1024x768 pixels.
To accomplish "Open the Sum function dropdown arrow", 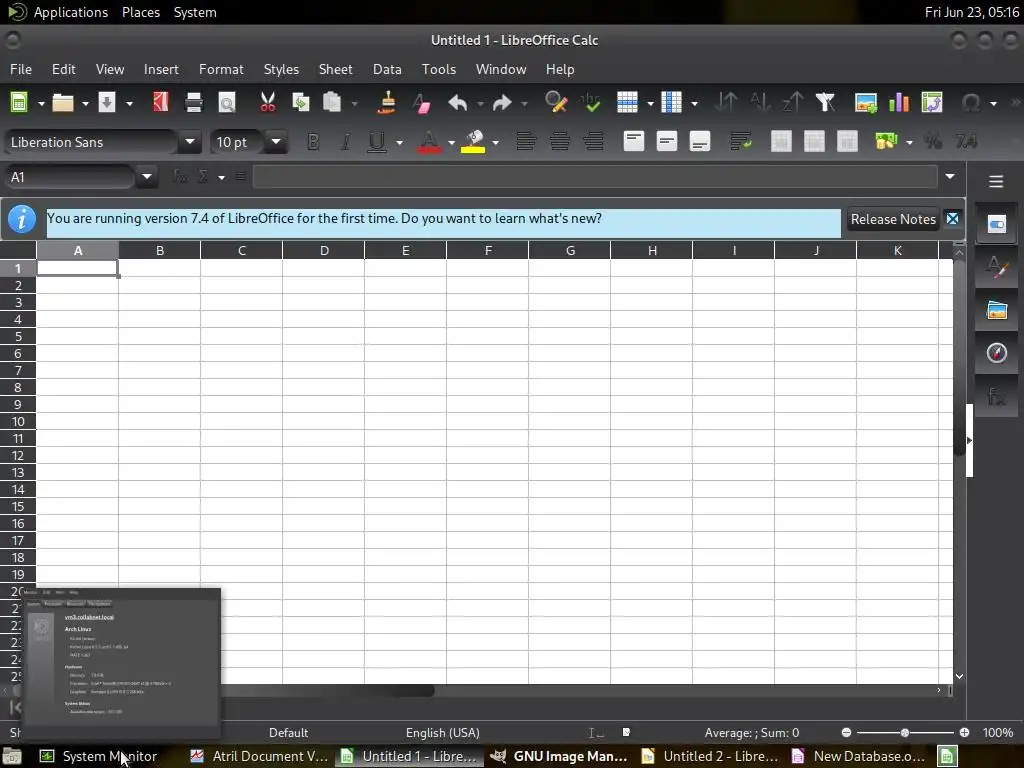I will coord(222,177).
